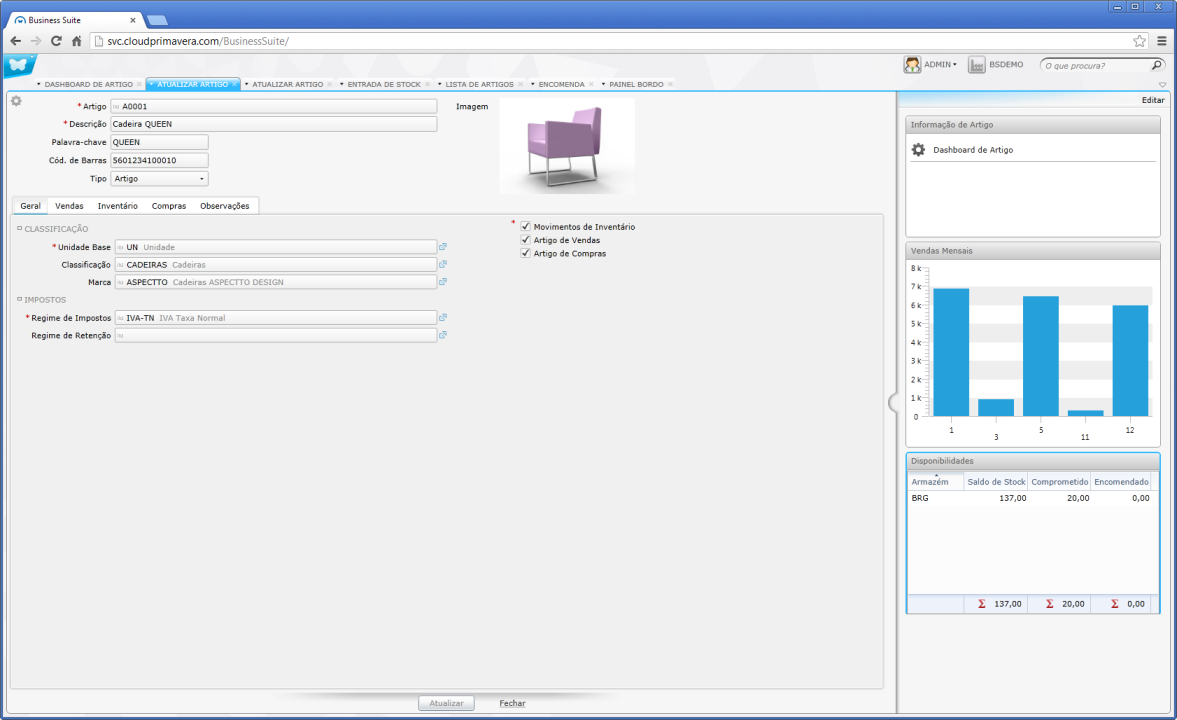Click the Editar link

(x=1152, y=100)
